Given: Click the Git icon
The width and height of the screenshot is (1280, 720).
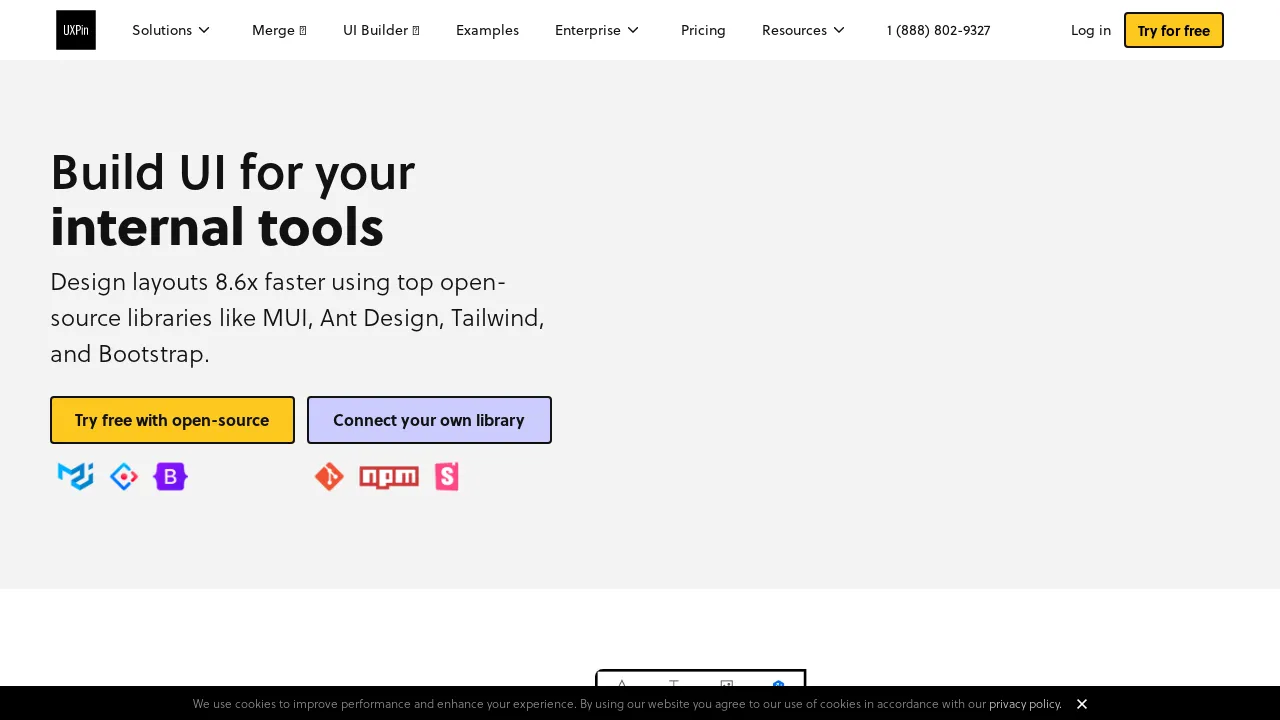Looking at the screenshot, I should 329,477.
